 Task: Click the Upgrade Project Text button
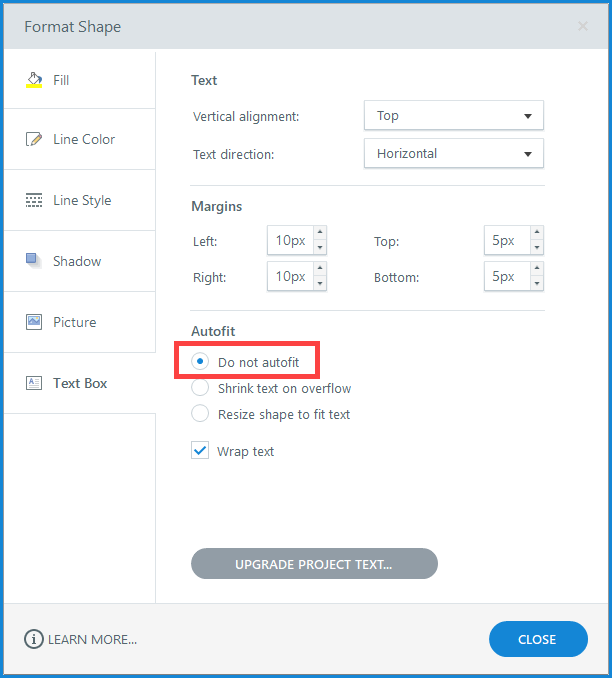(x=314, y=564)
